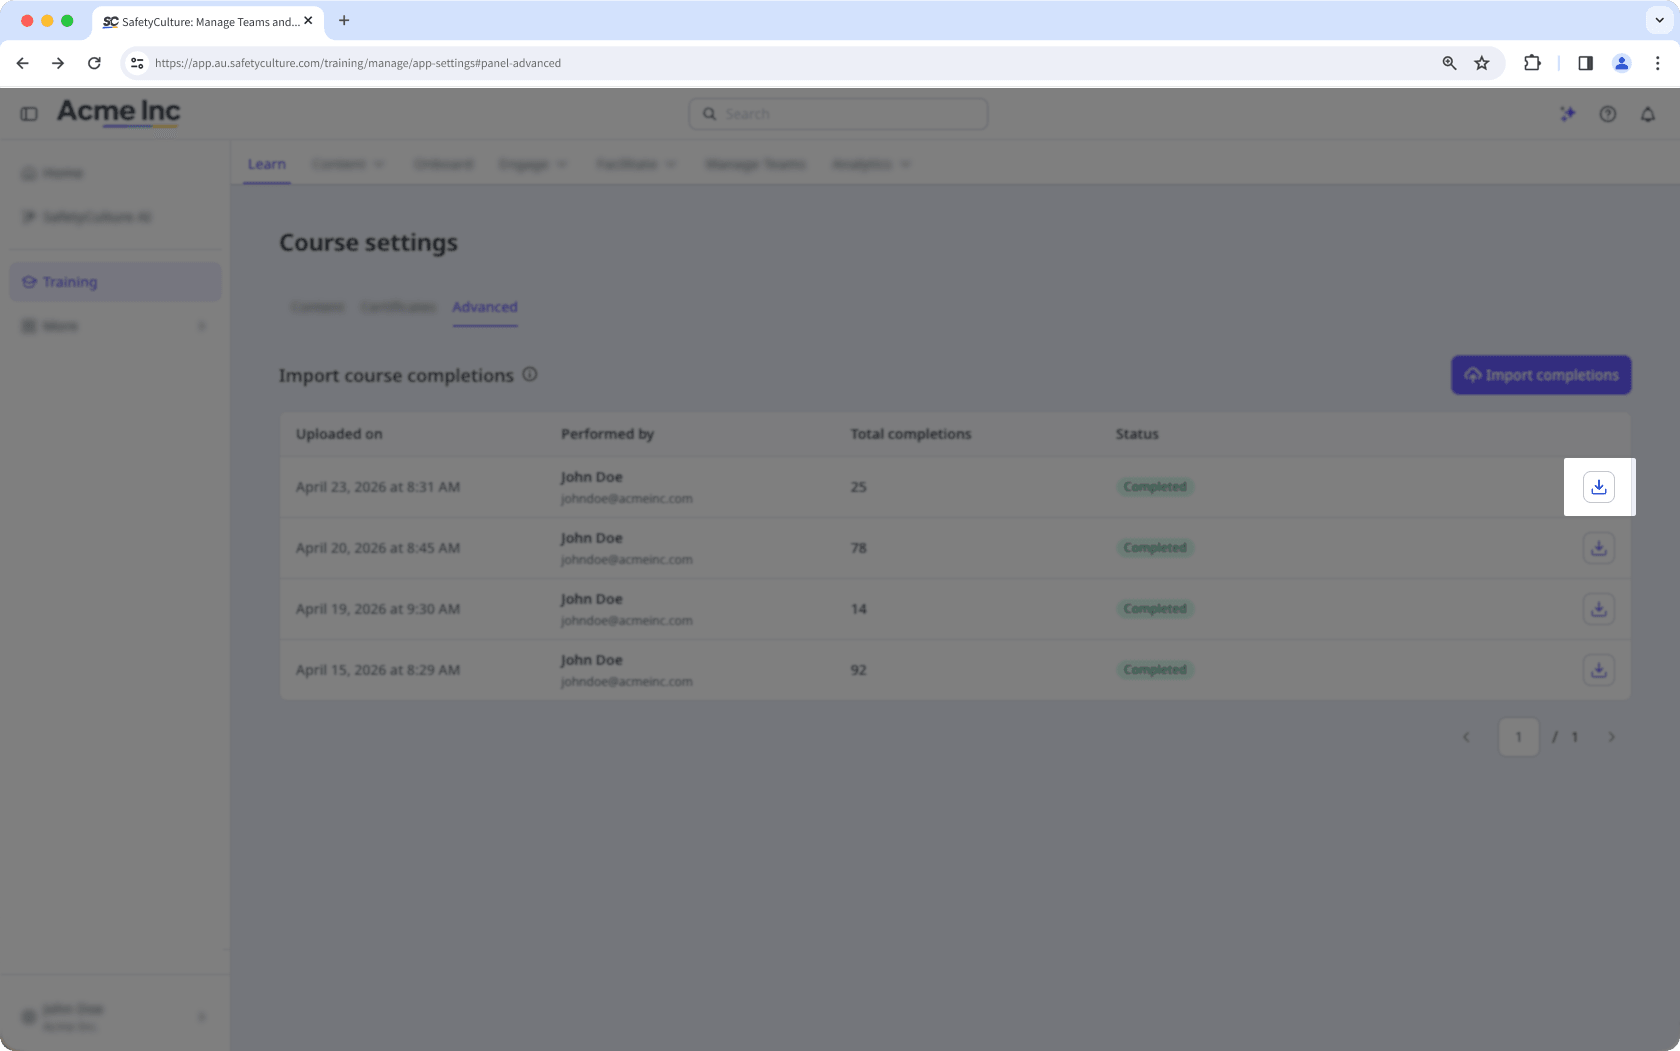Show info about Import course completions
The width and height of the screenshot is (1680, 1051).
point(530,374)
